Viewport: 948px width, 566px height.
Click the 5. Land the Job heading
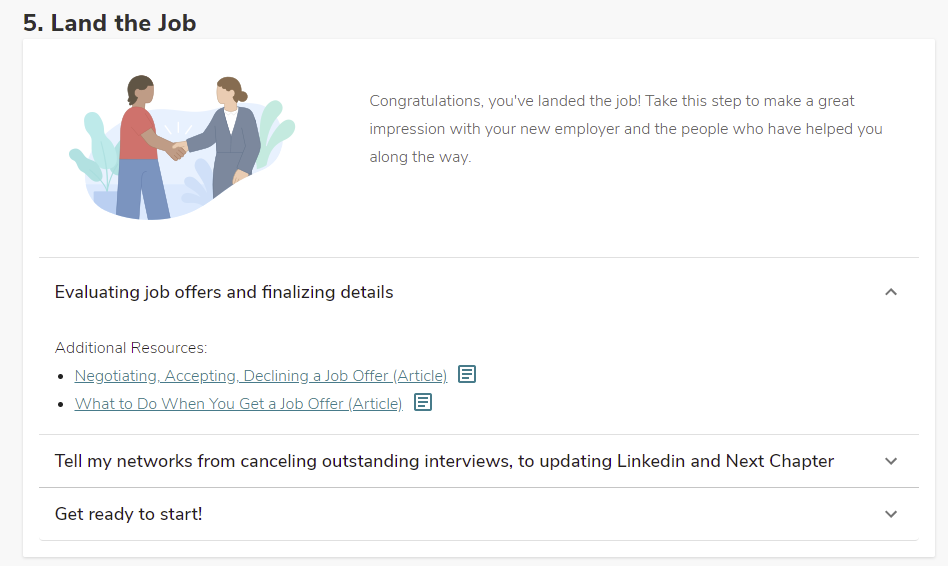[110, 22]
